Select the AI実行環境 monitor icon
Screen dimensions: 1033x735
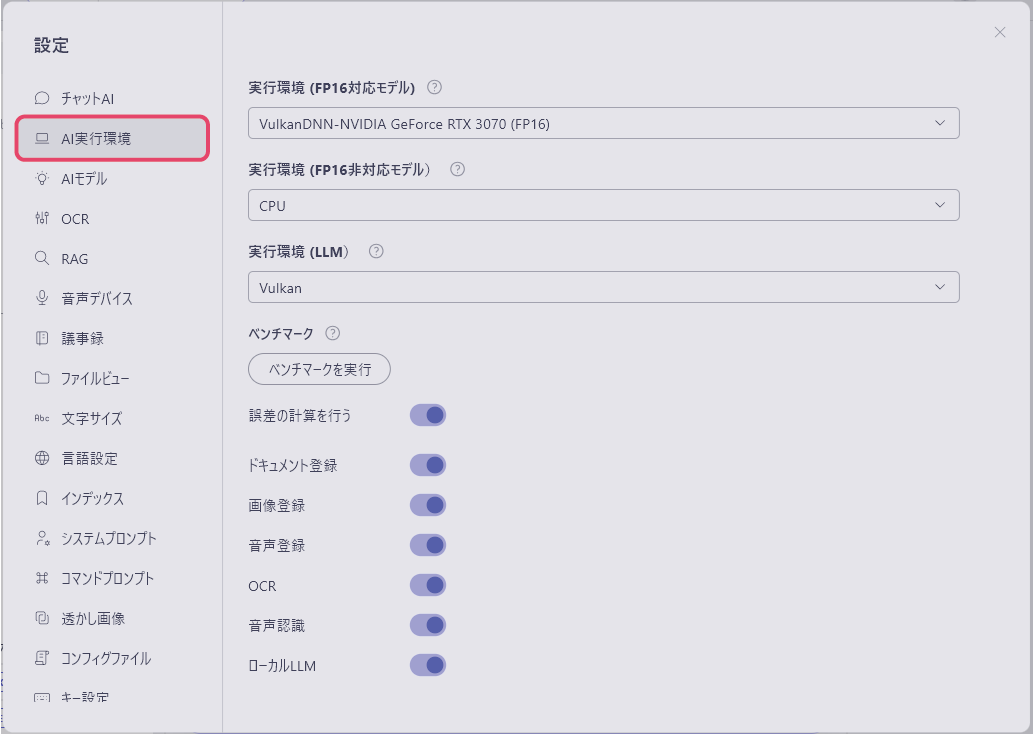pos(41,138)
